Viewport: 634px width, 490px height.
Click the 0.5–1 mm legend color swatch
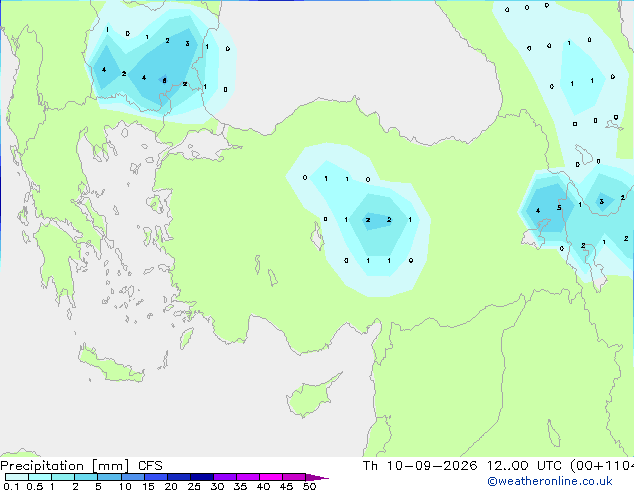click(x=40, y=477)
